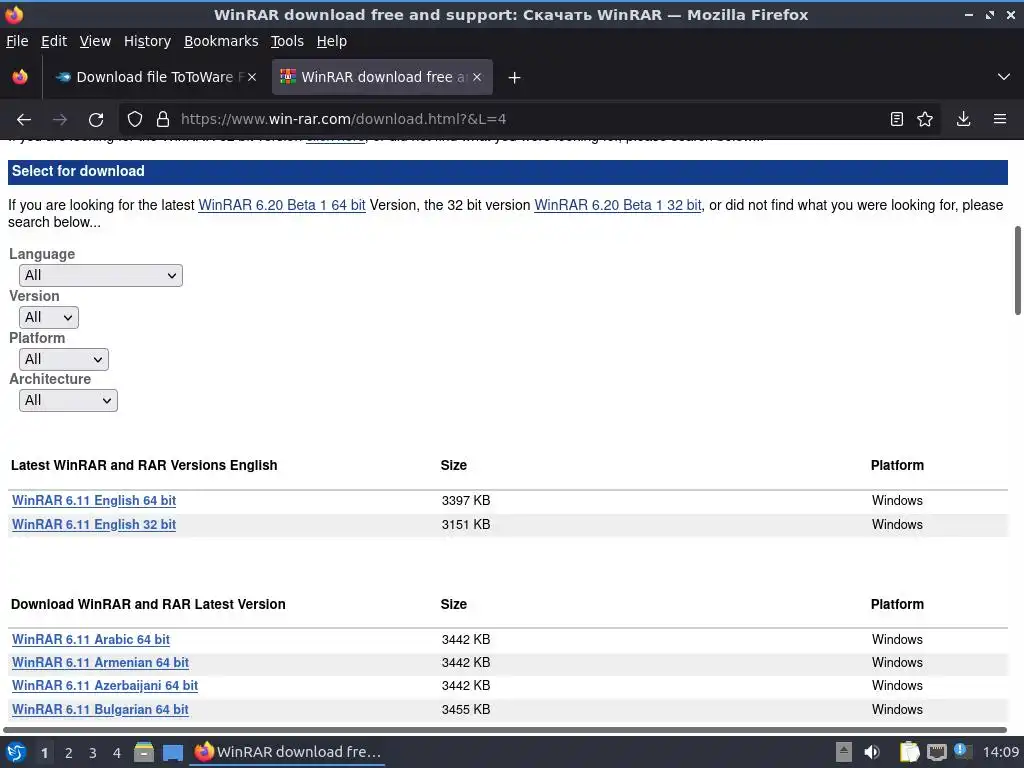Click the vertical page scrollbar thumb
The image size is (1024, 768).
click(x=1017, y=270)
